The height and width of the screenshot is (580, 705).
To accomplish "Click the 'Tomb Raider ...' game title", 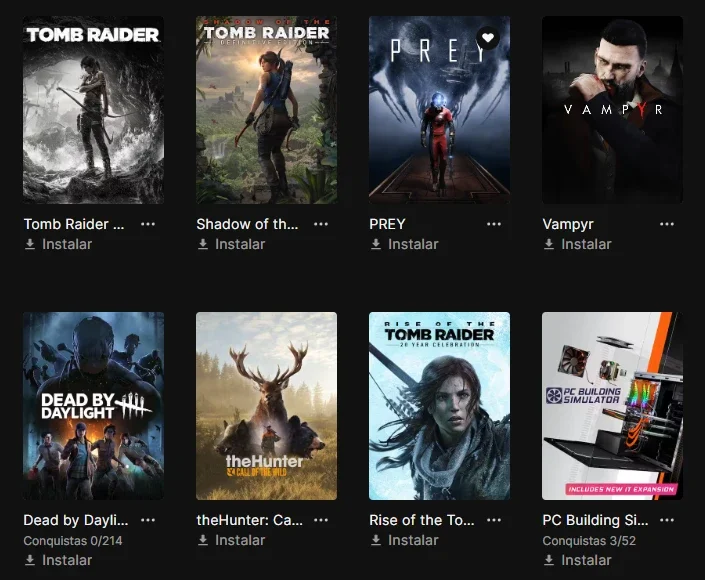I will (x=74, y=224).
